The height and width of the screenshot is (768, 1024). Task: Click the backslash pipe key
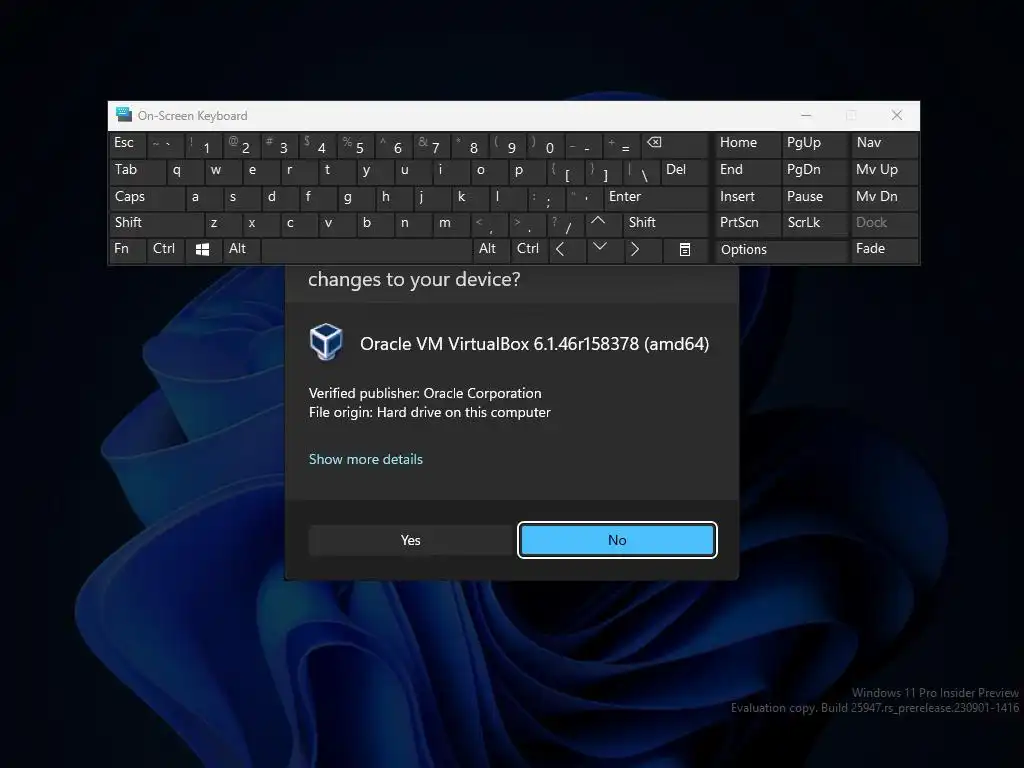639,170
